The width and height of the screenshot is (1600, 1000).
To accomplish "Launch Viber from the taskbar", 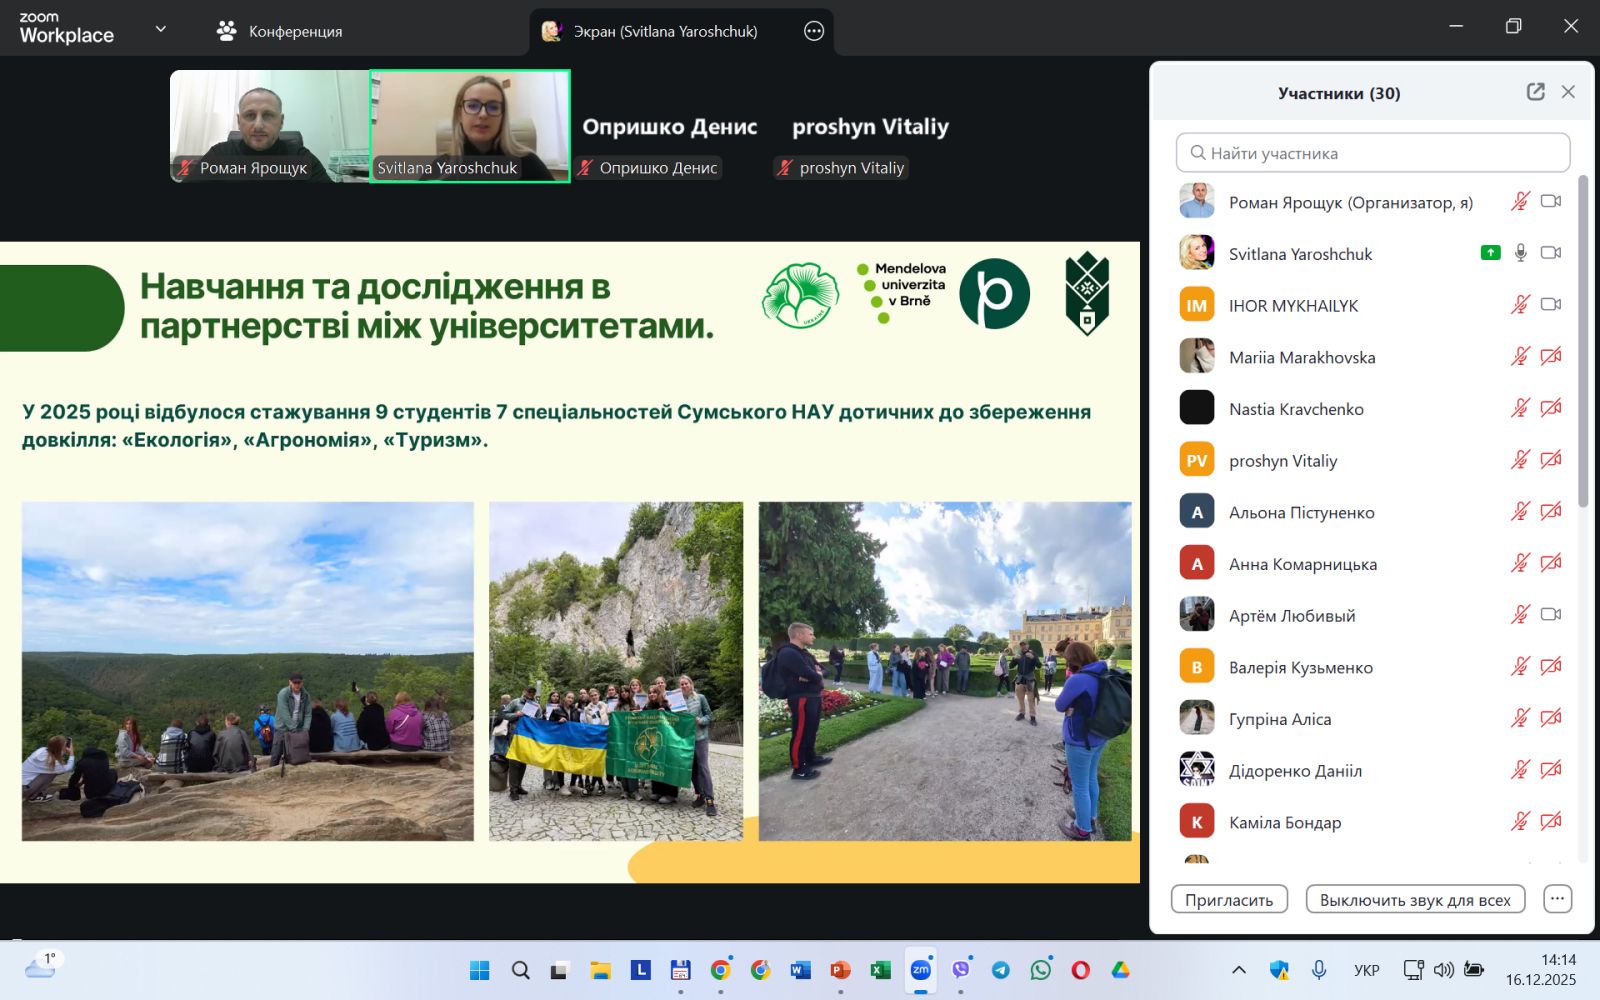I will tap(961, 970).
